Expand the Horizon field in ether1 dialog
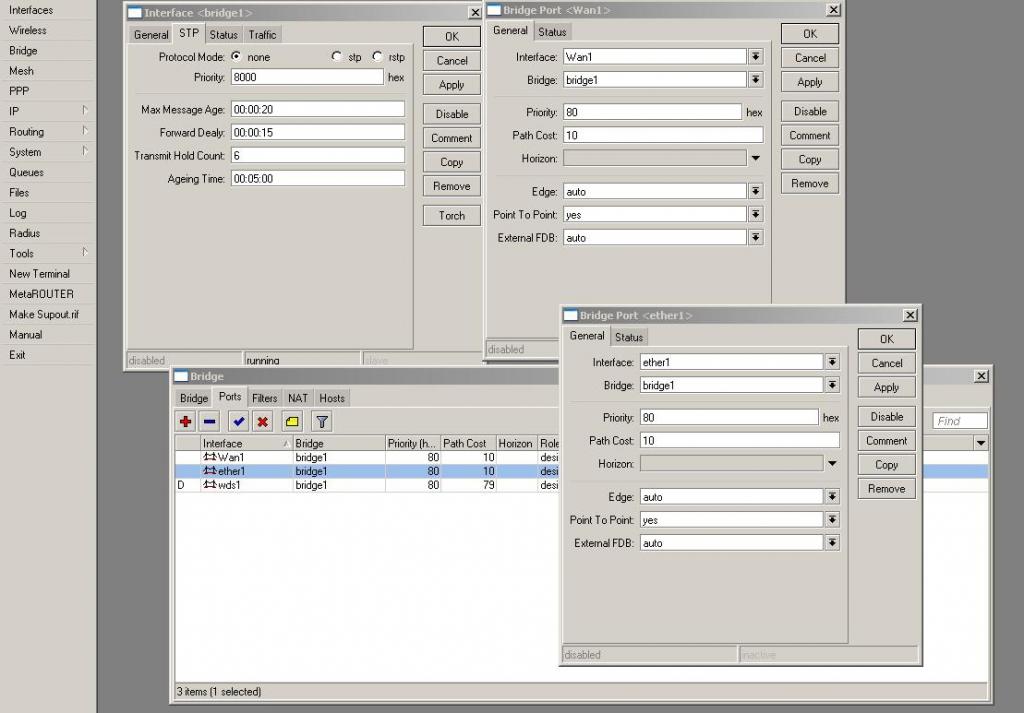This screenshot has width=1024, height=713. tap(832, 464)
